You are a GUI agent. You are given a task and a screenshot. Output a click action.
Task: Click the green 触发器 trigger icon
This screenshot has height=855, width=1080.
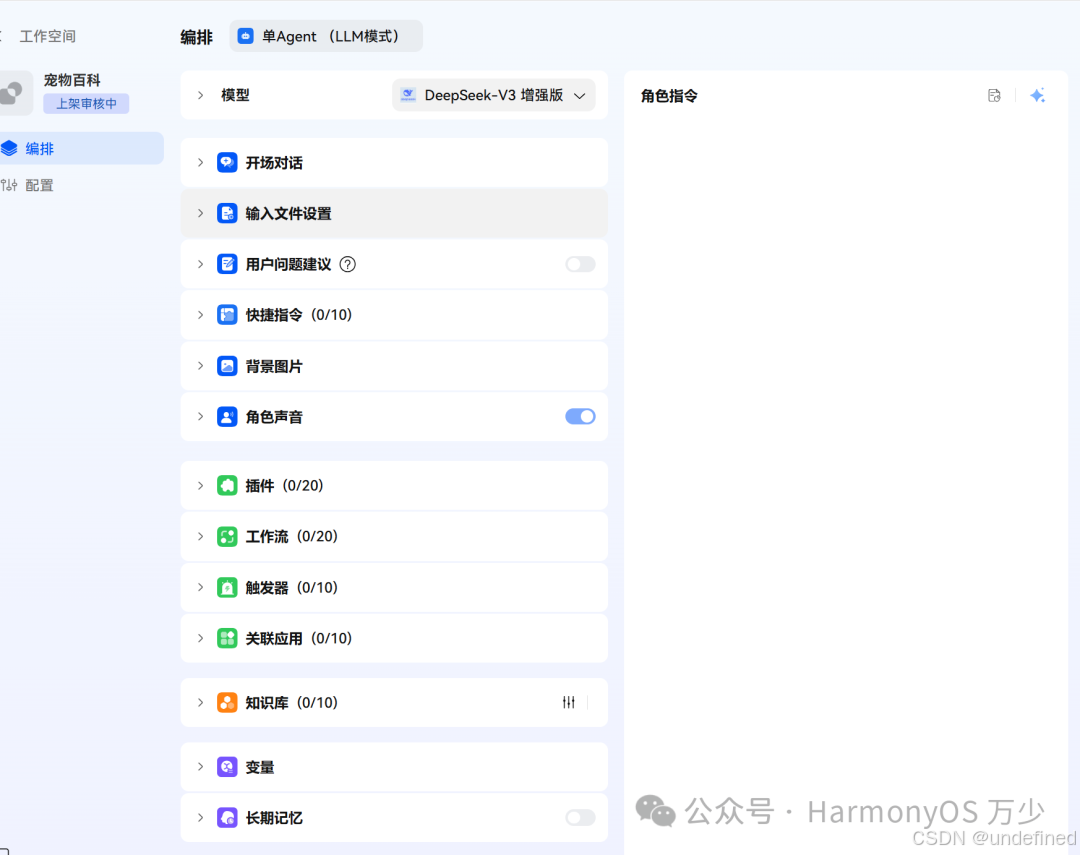click(x=227, y=588)
